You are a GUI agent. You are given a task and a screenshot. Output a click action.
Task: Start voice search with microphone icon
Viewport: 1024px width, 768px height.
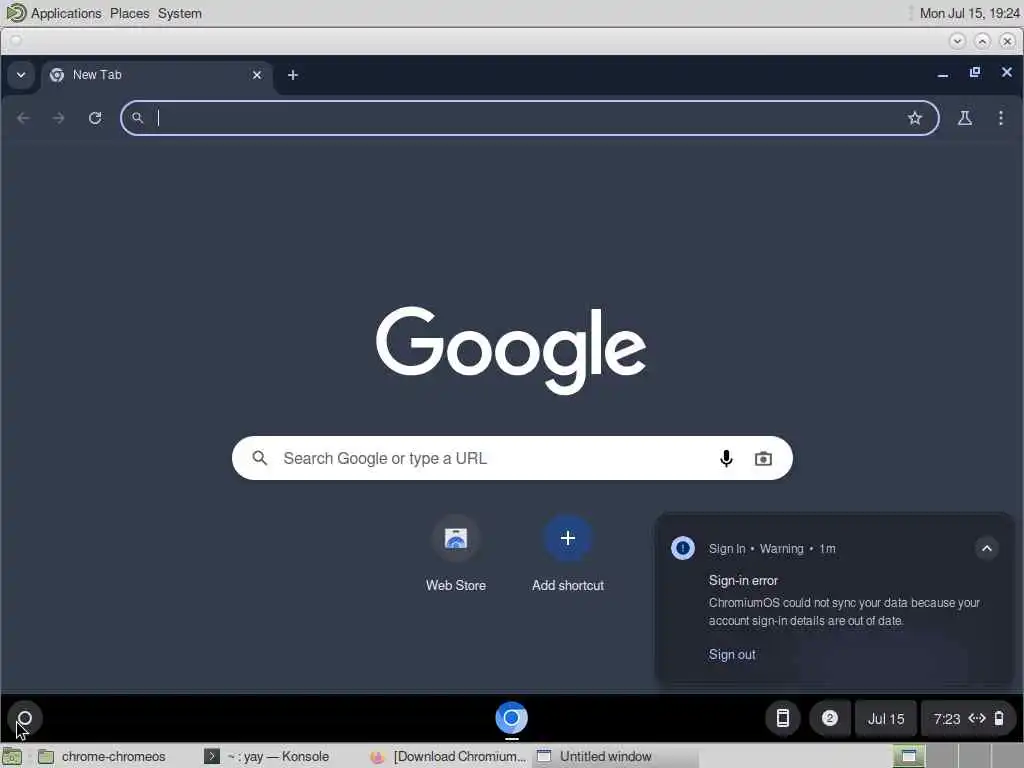726,458
